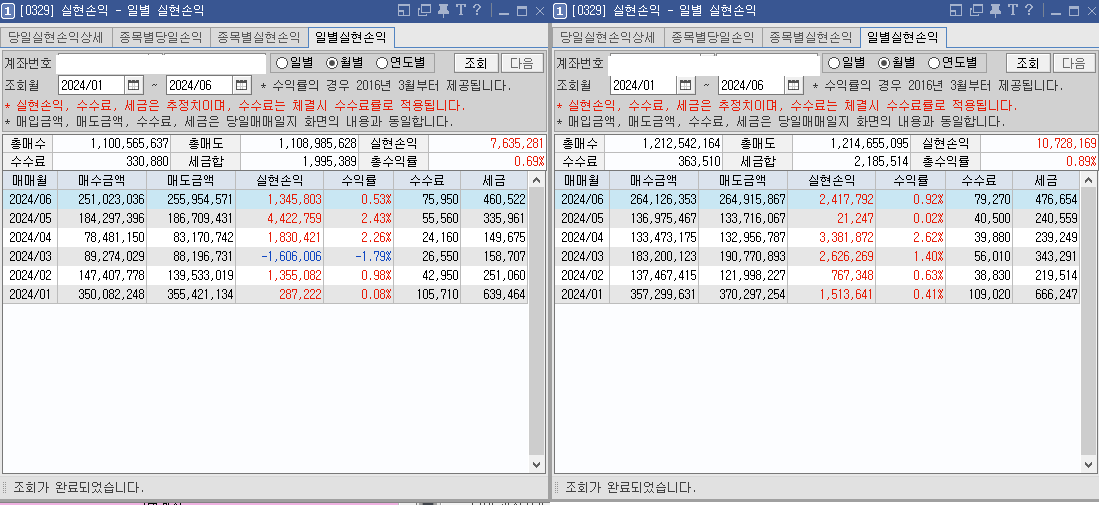Open calendar for 2024/01 start month in left window
Screen dimensions: 1104x505
click(134, 85)
